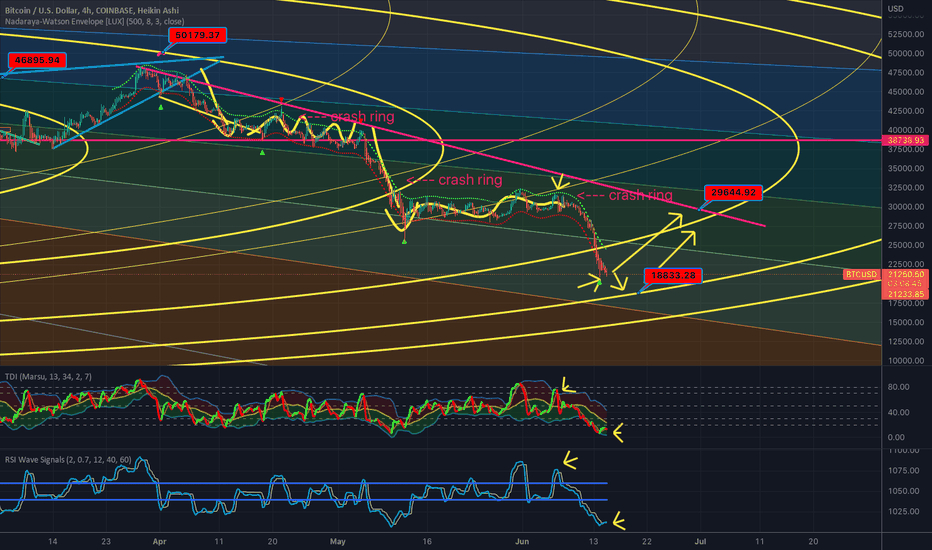Click the 18833.28 price label

(x=673, y=276)
